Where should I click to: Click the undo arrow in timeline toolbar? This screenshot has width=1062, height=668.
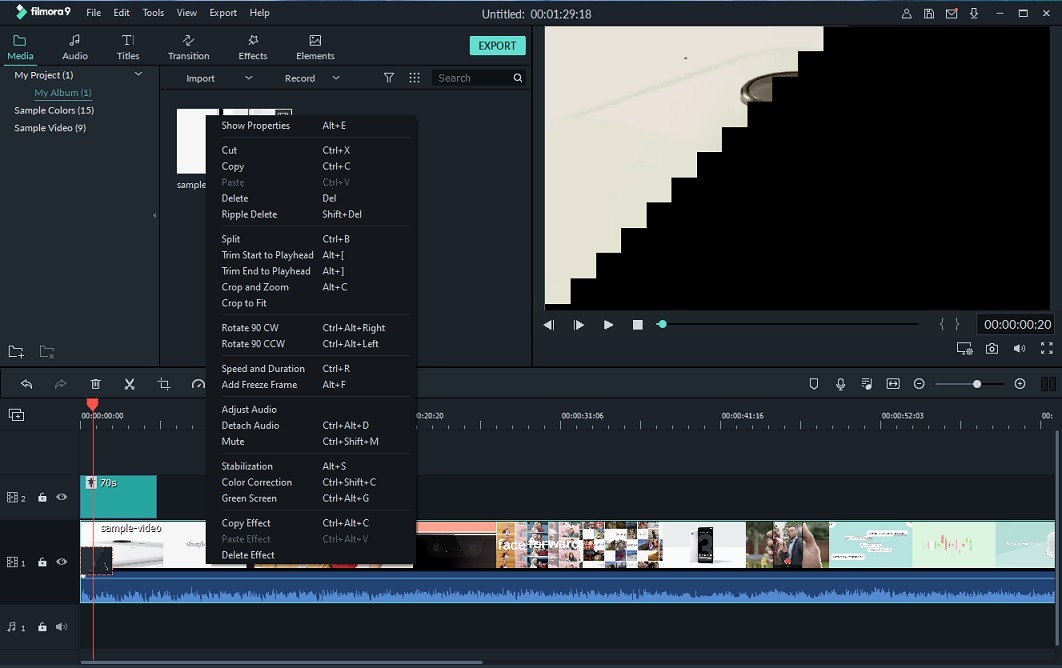pyautogui.click(x=27, y=384)
